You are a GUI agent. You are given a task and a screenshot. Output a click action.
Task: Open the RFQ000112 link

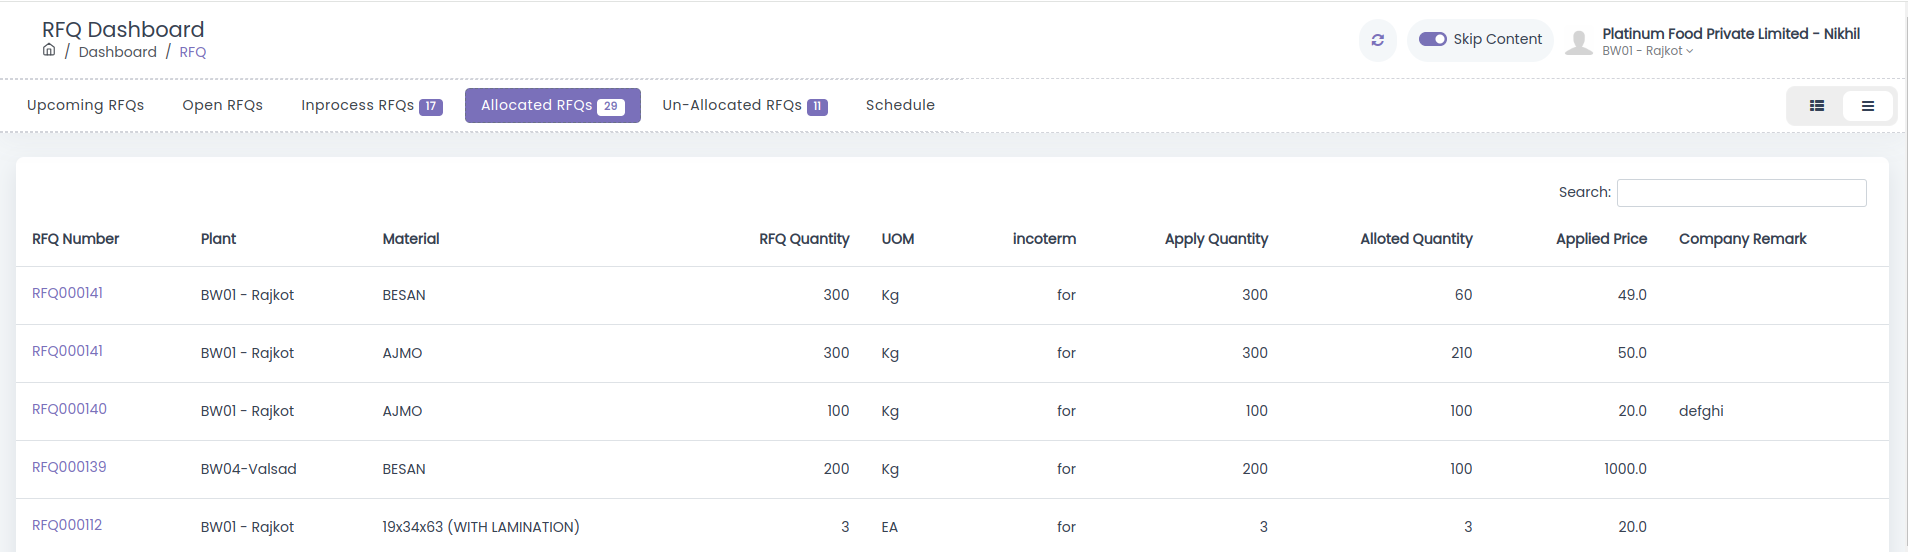point(67,525)
